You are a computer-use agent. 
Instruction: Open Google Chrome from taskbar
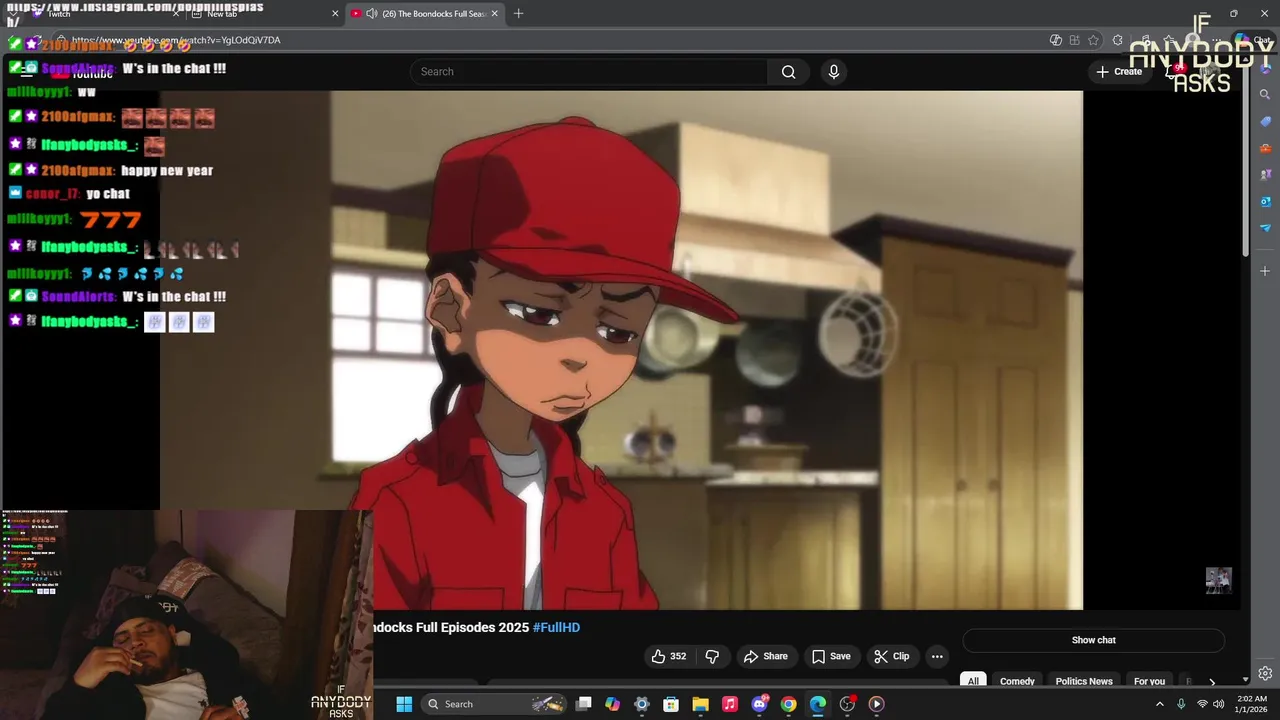tap(789, 704)
